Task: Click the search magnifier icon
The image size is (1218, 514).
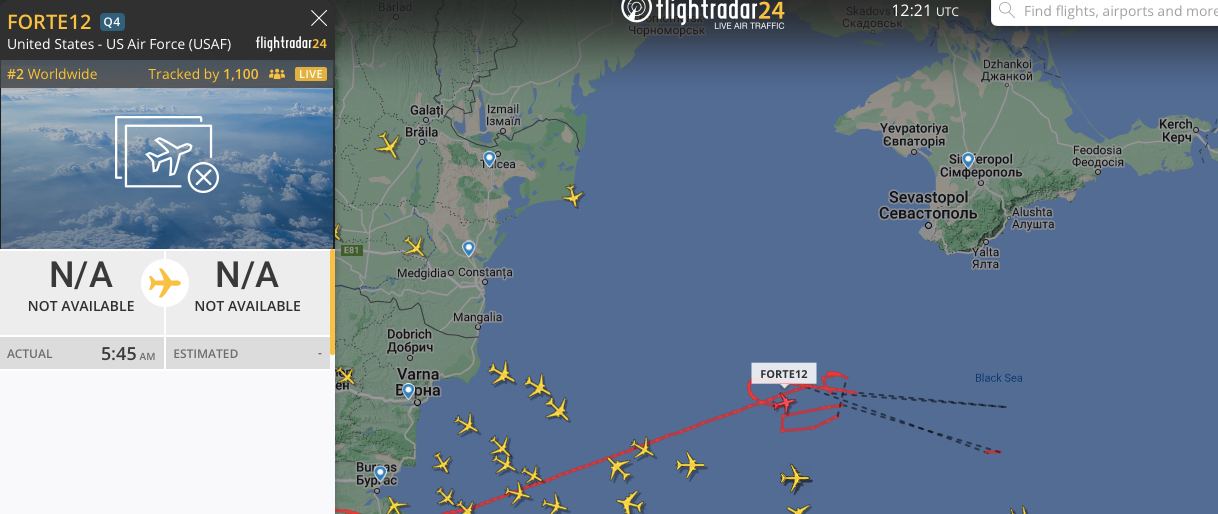Action: (1007, 11)
